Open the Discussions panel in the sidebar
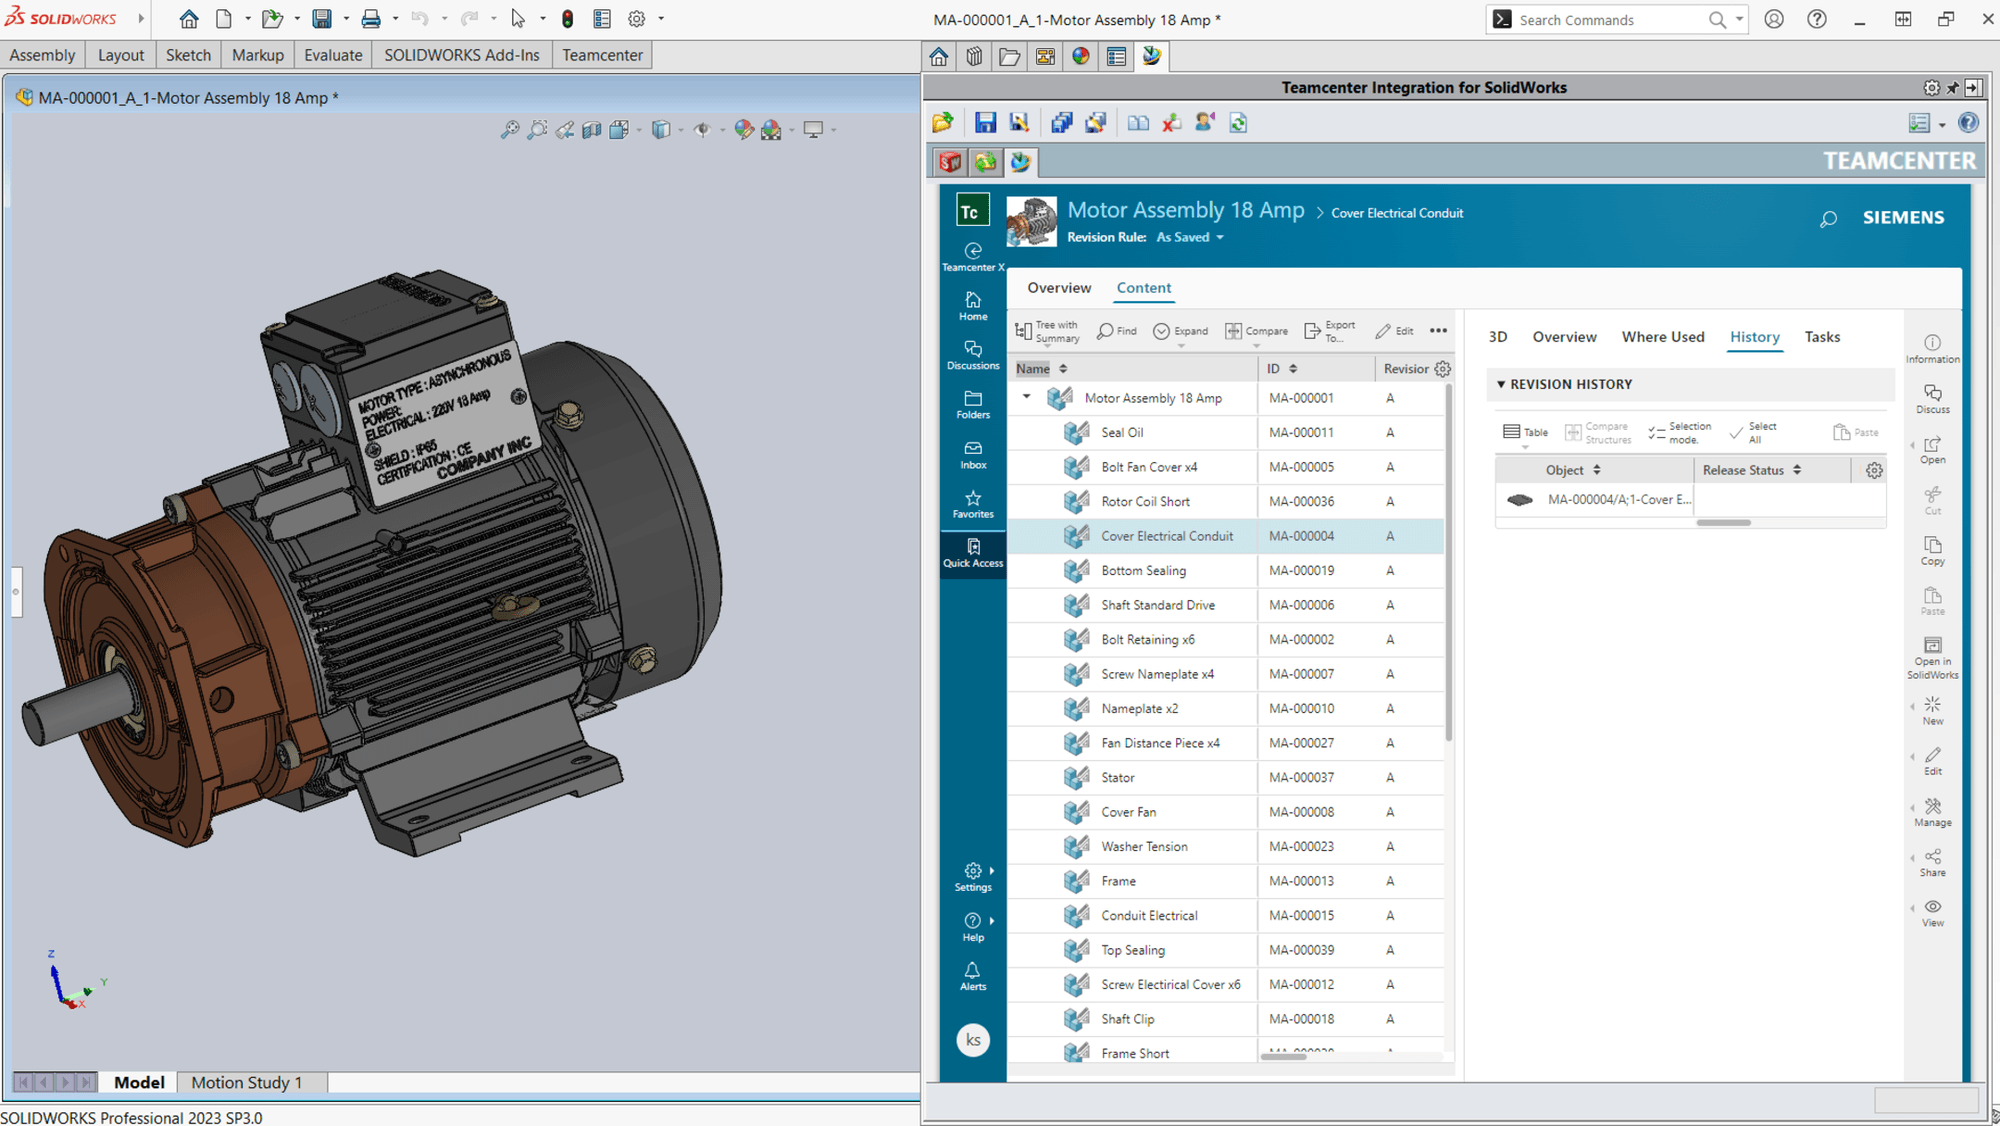The height and width of the screenshot is (1126, 2000). tap(973, 355)
